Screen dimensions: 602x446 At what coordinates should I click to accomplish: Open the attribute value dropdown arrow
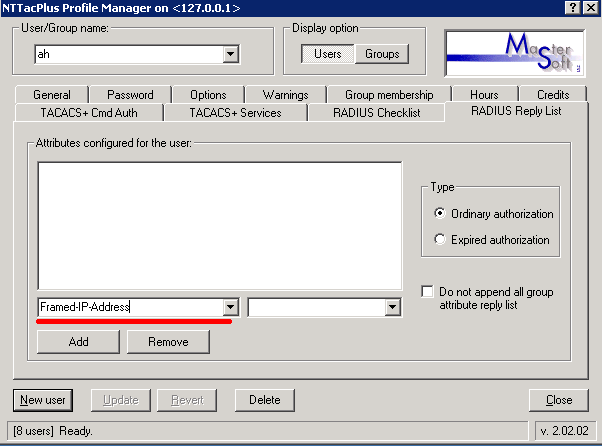392,307
